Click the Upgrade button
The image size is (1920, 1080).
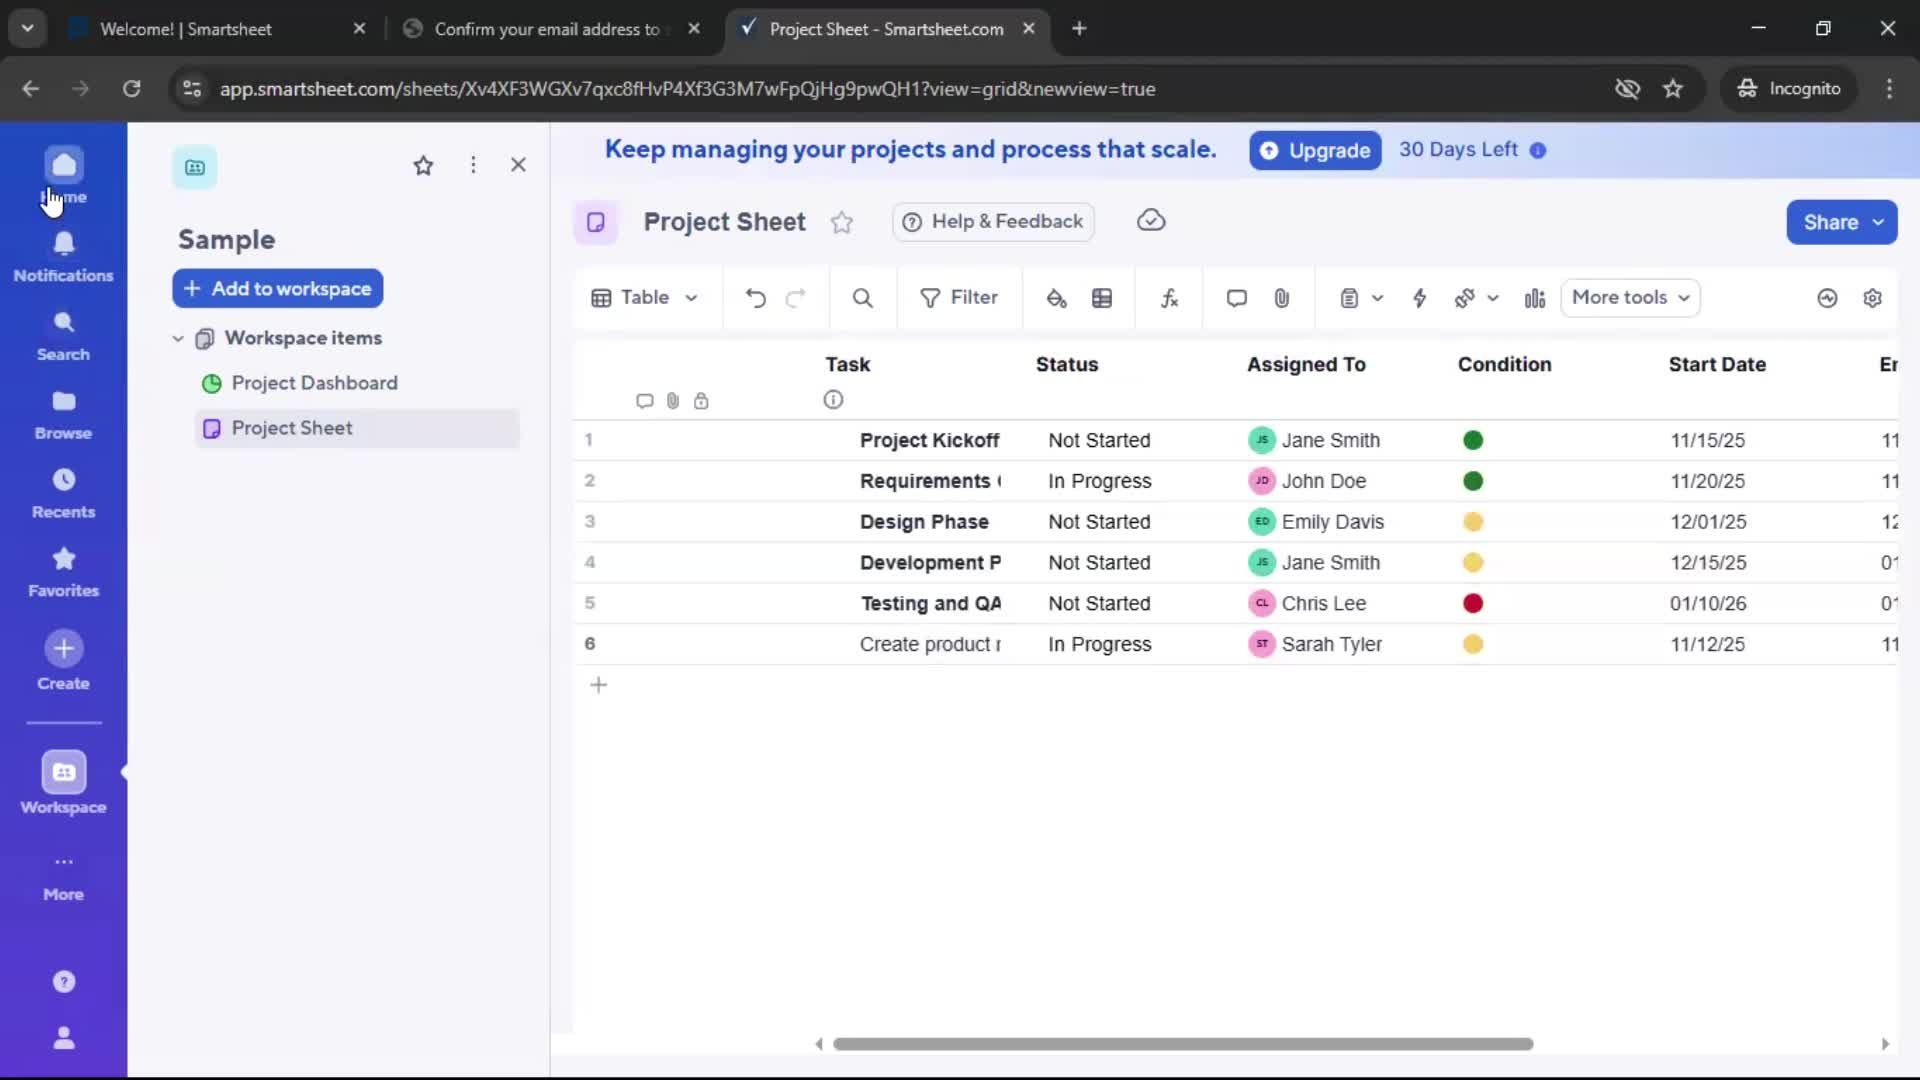(x=1314, y=150)
